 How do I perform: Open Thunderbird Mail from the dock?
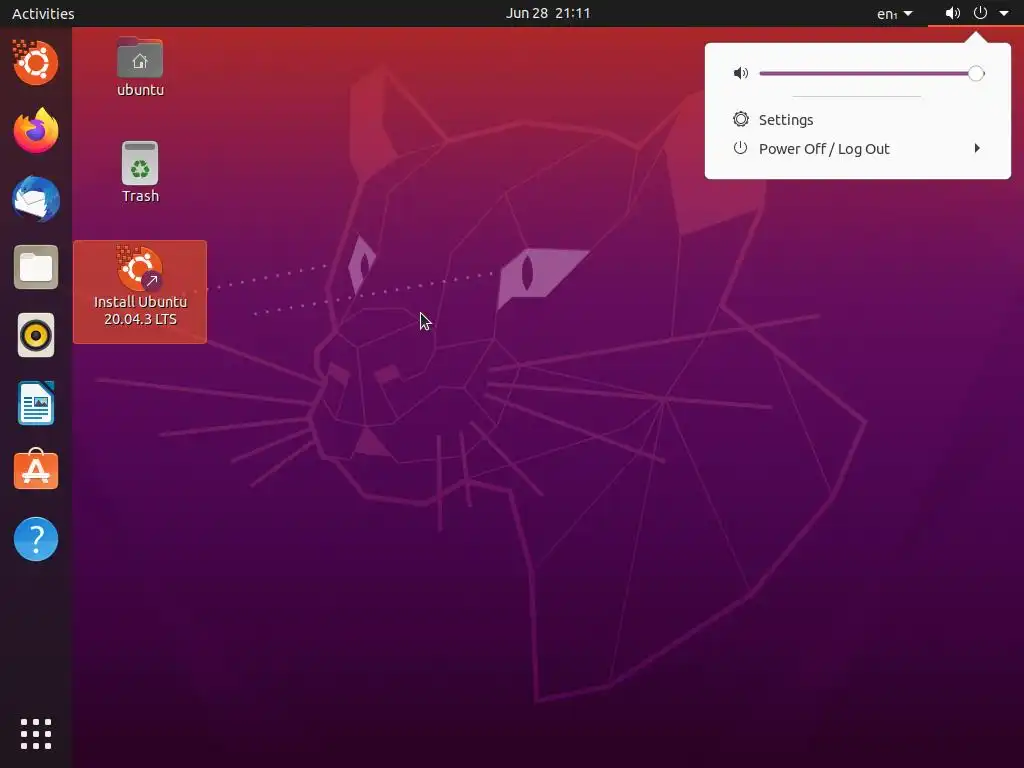click(x=36, y=199)
